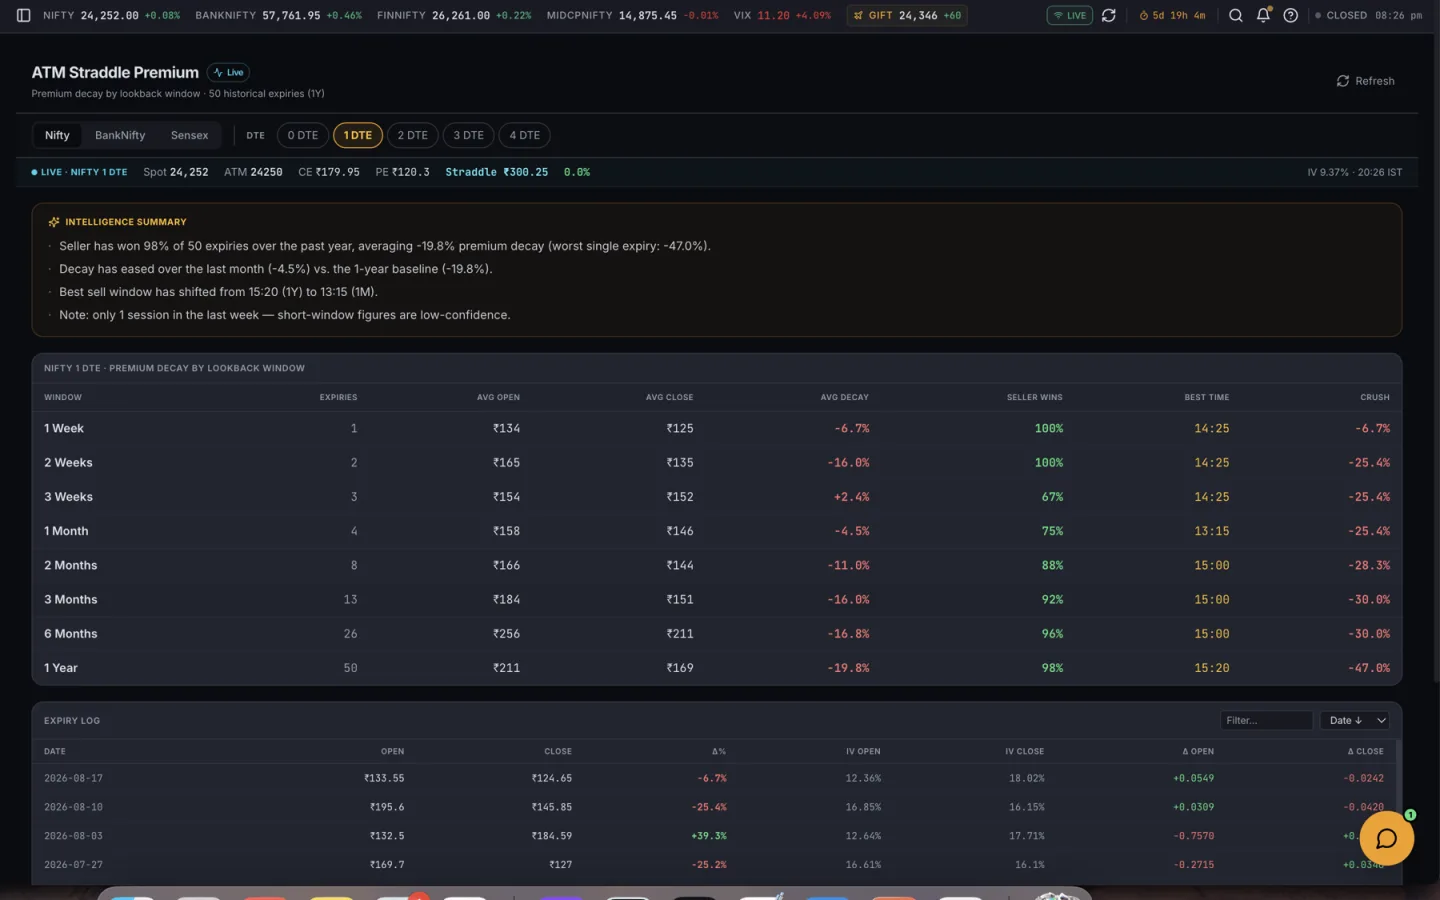Select the 0 DTE option
This screenshot has width=1440, height=900.
tap(303, 135)
